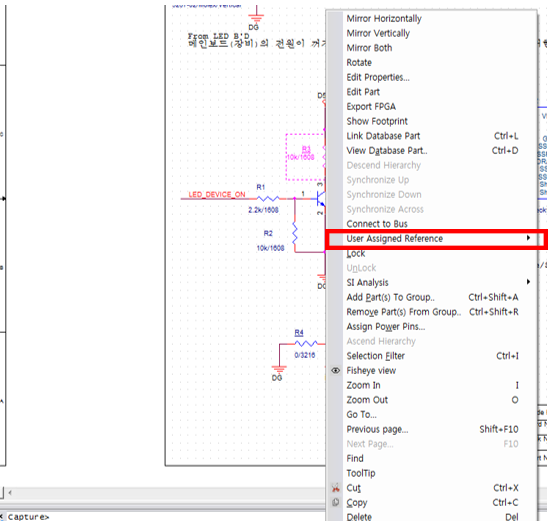
Task: Click the Cut scissors icon
Action: tap(336, 488)
